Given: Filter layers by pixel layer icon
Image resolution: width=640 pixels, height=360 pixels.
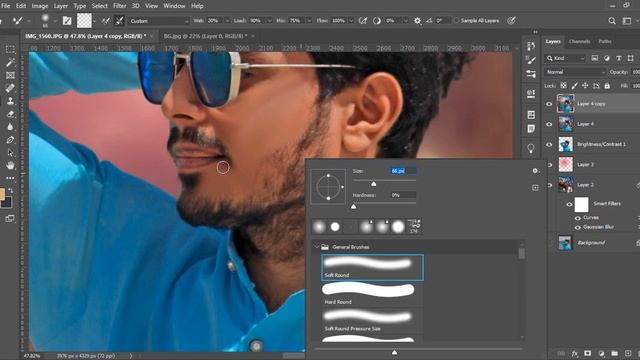Looking at the screenshot, I should pos(595,58).
